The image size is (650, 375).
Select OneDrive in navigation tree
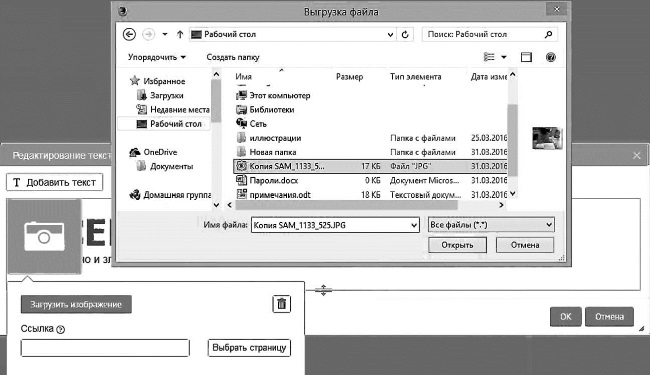153,152
